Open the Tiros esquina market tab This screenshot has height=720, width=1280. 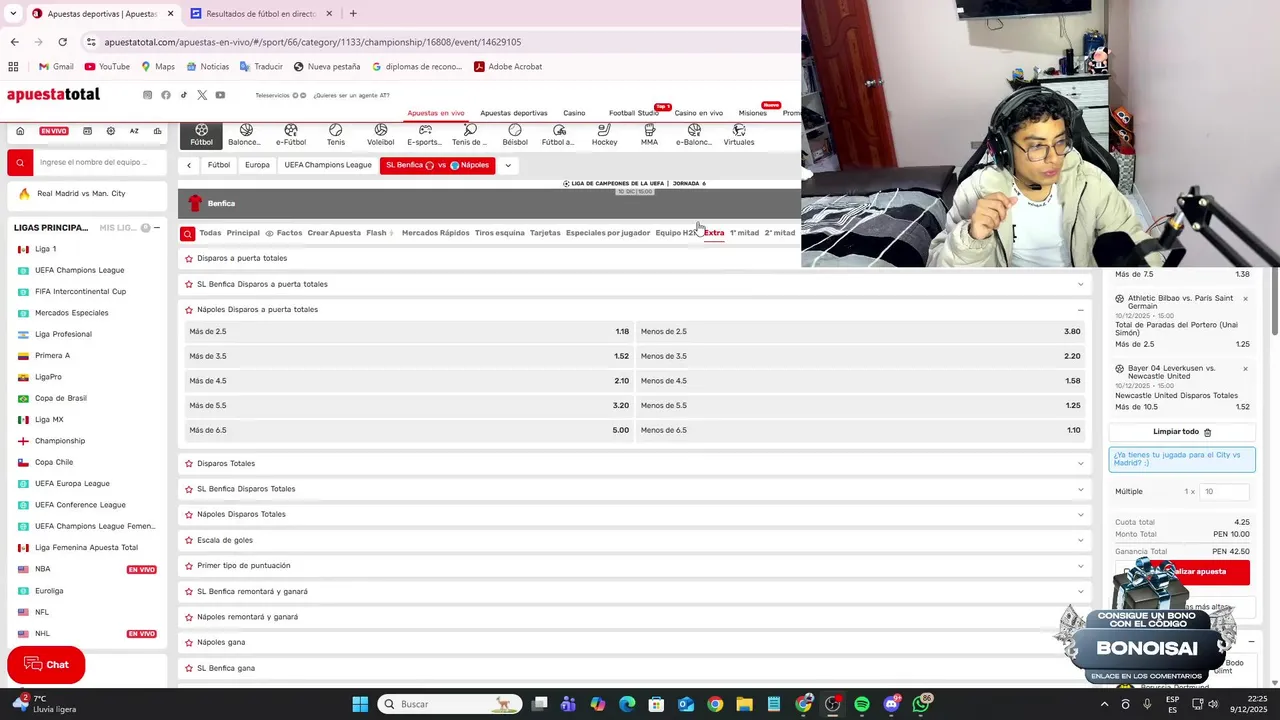click(499, 233)
